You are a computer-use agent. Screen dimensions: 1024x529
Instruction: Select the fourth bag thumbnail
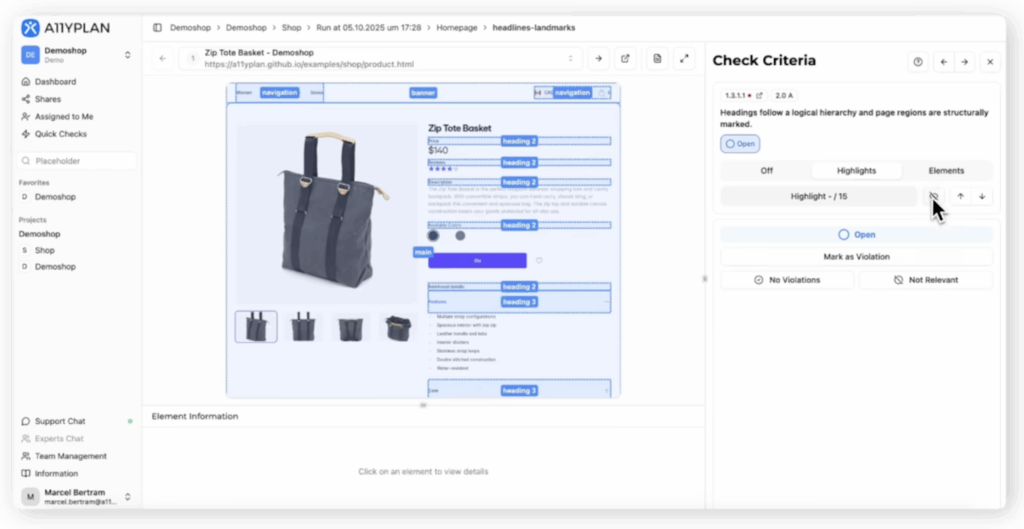(398, 327)
